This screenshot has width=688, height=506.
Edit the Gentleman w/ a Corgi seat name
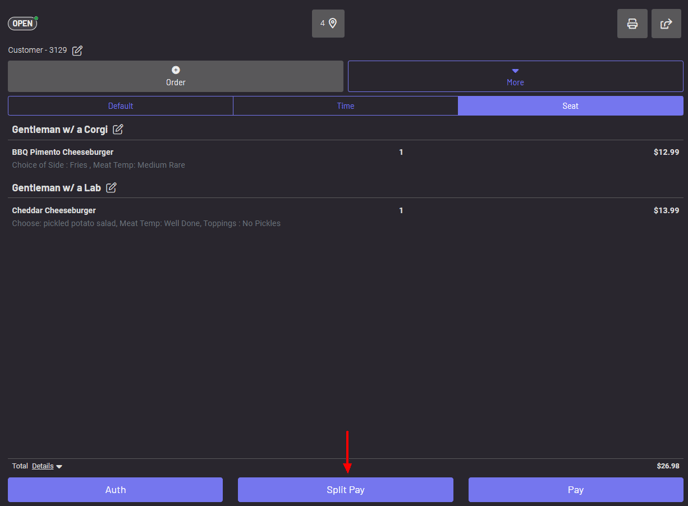(118, 129)
